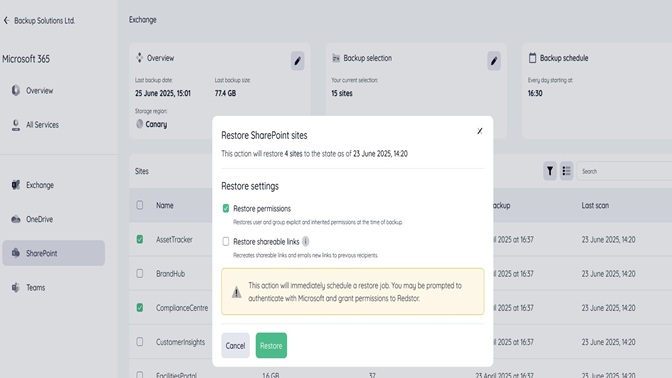This screenshot has width=672, height=378.
Task: Click the Canary region globe icon
Action: [x=139, y=124]
